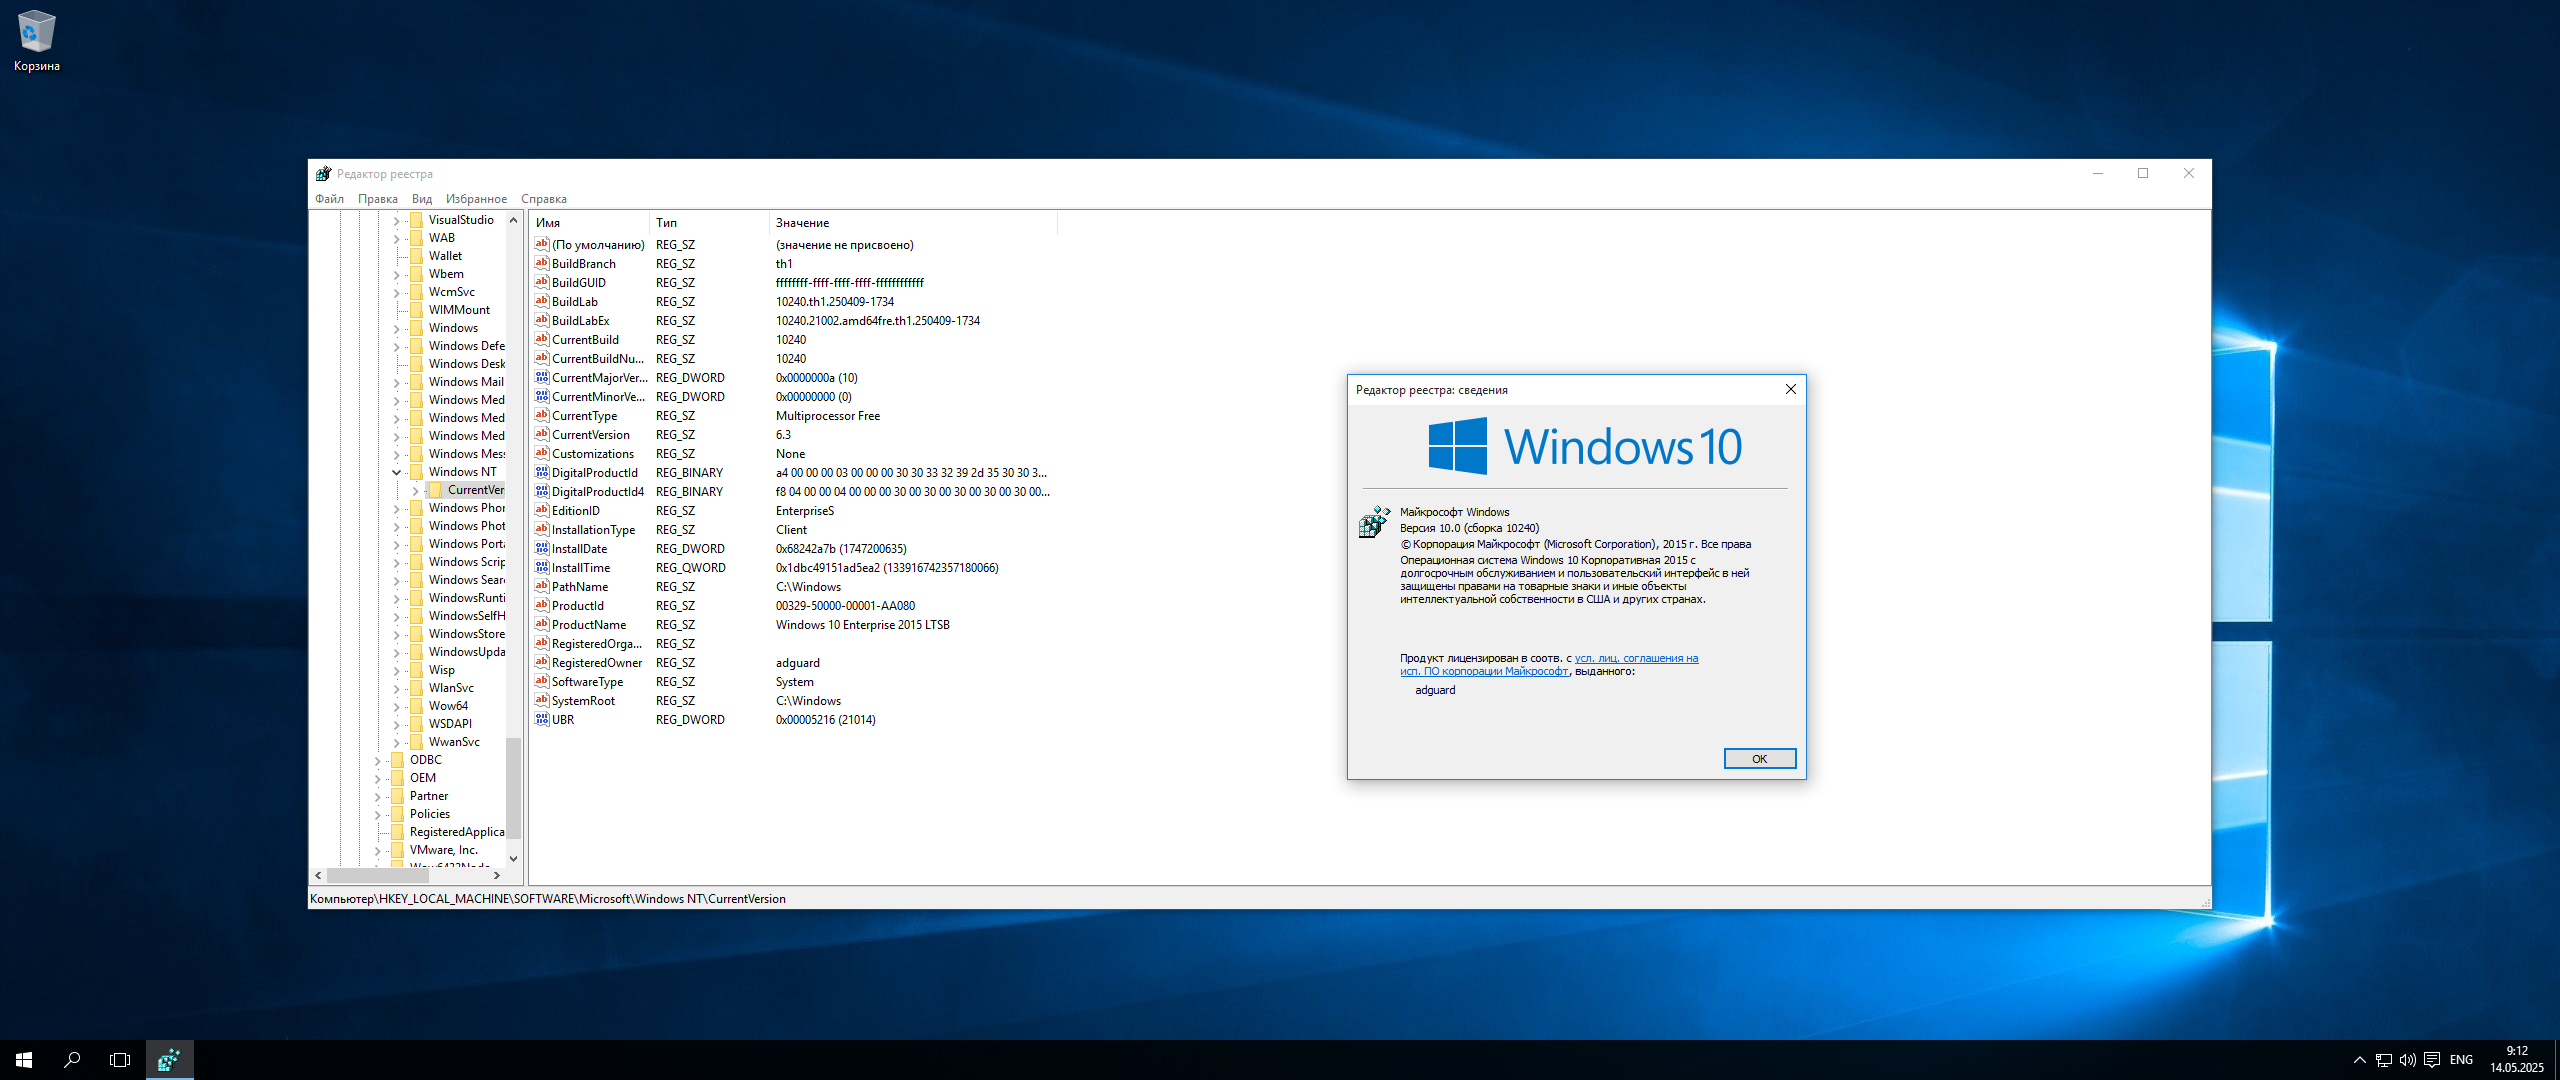Expand the CurrentVersion tree node

tap(416, 490)
